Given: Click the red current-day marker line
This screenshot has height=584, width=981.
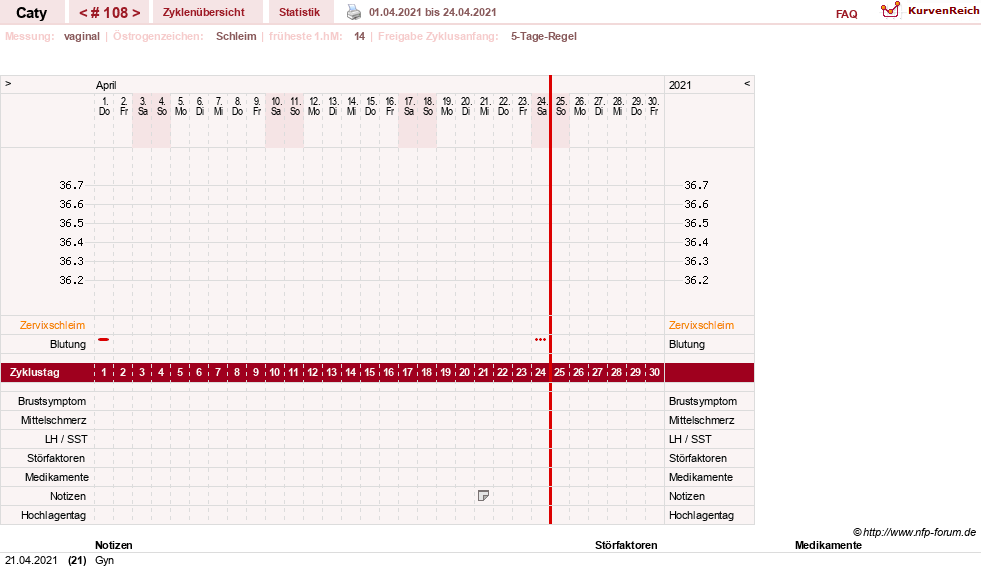Looking at the screenshot, I should tap(551, 299).
